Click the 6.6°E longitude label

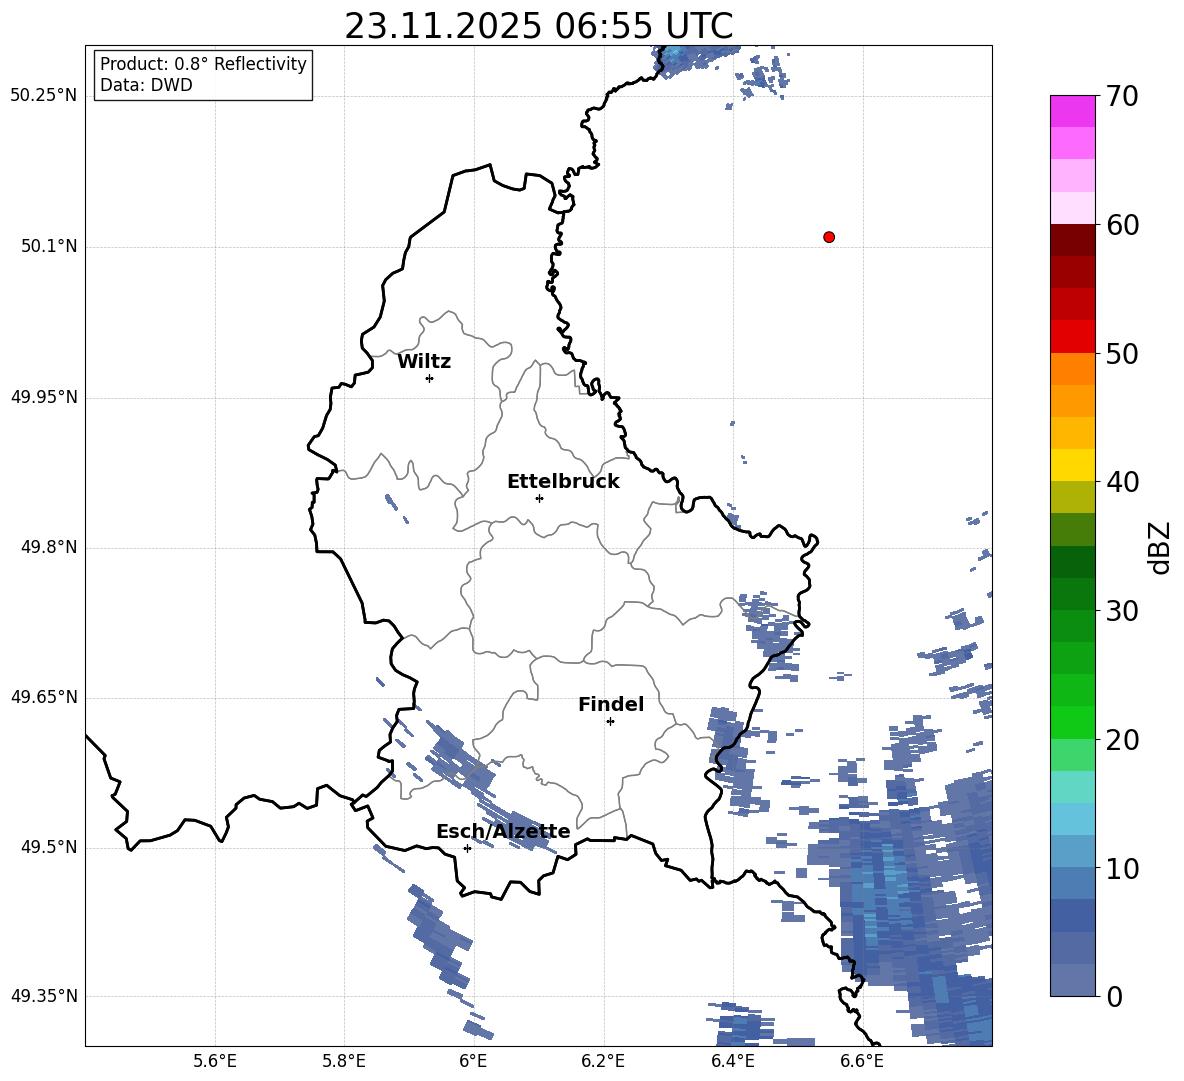pyautogui.click(x=862, y=1061)
